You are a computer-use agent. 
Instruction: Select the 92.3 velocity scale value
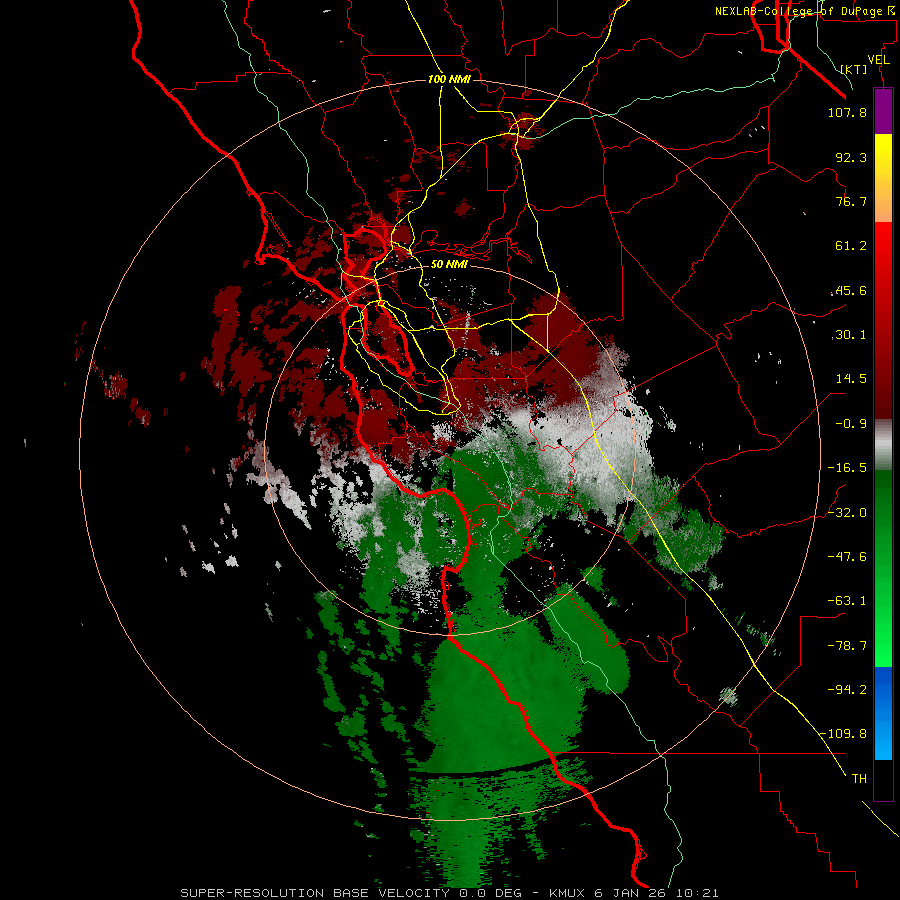pos(851,157)
